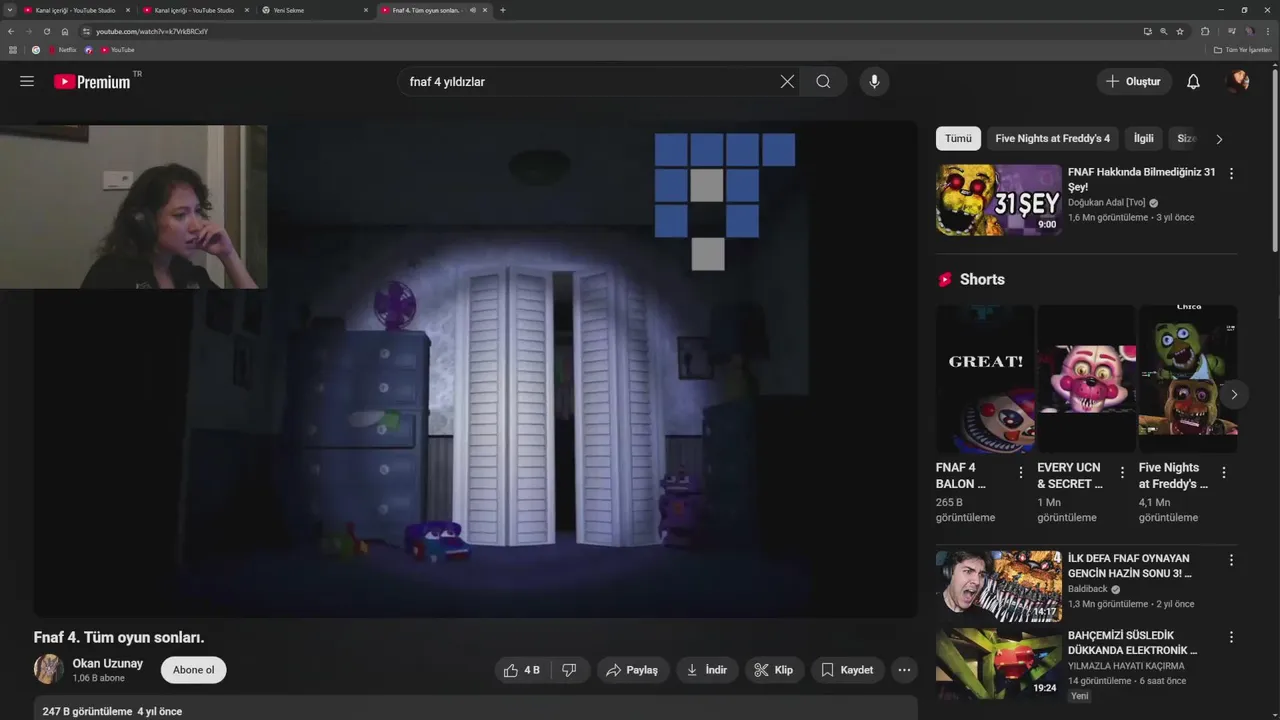Click Oluştur create button
1280x720 pixels.
(x=1134, y=81)
